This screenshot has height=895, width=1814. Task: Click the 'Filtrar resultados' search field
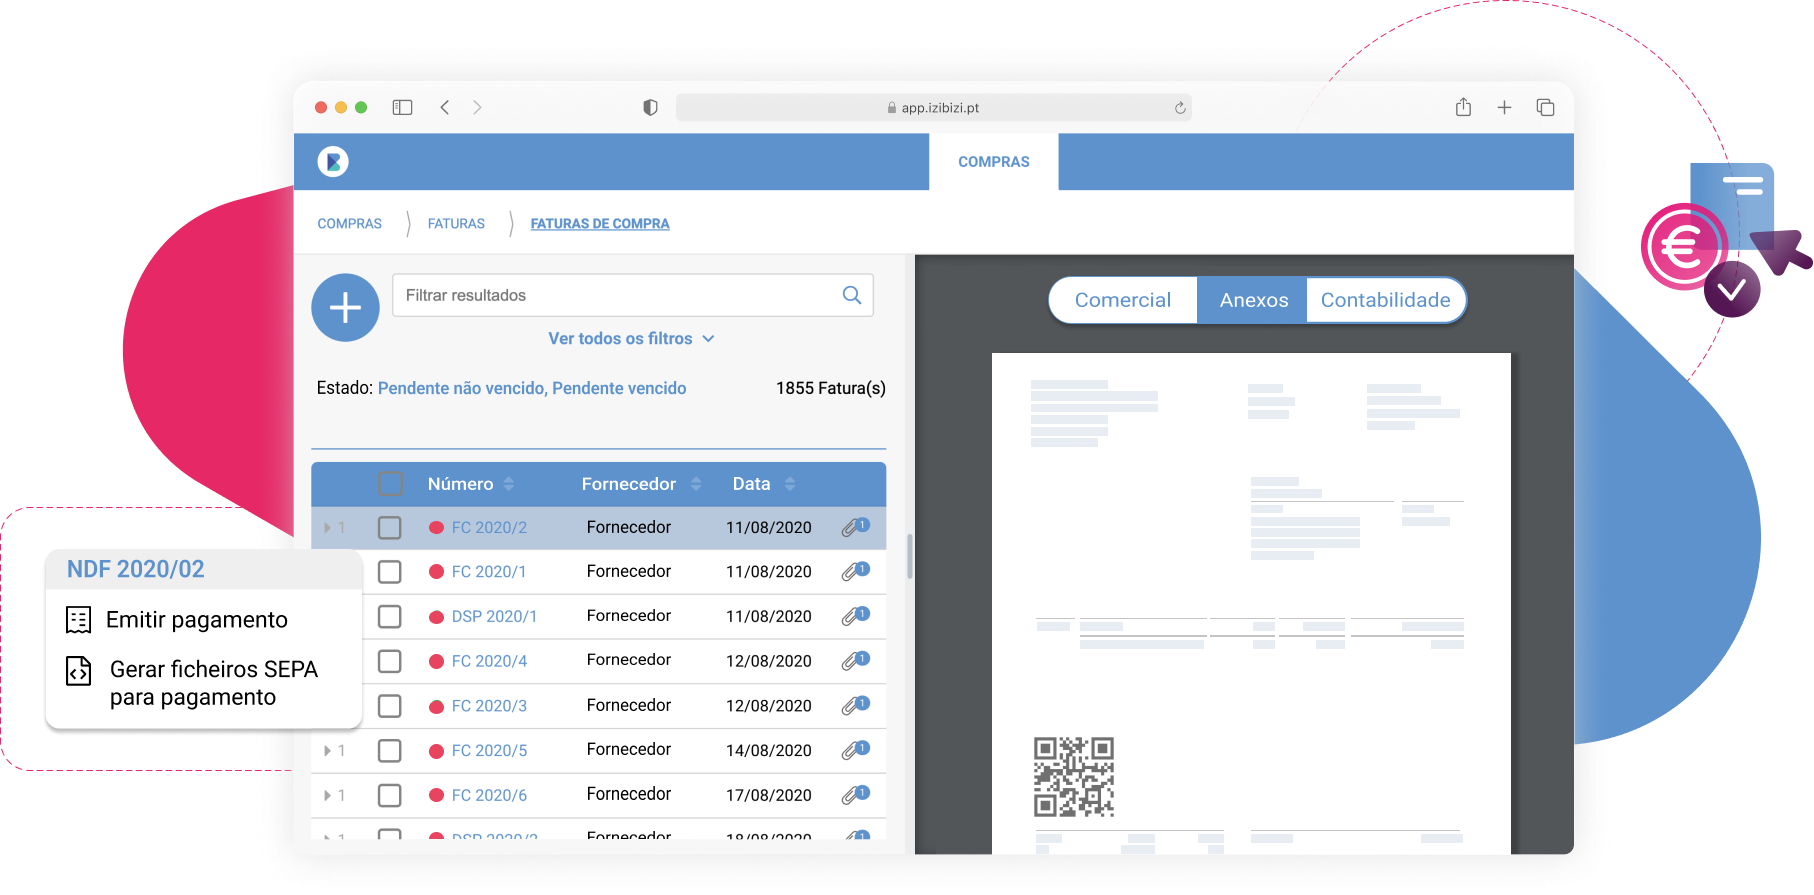click(615, 295)
